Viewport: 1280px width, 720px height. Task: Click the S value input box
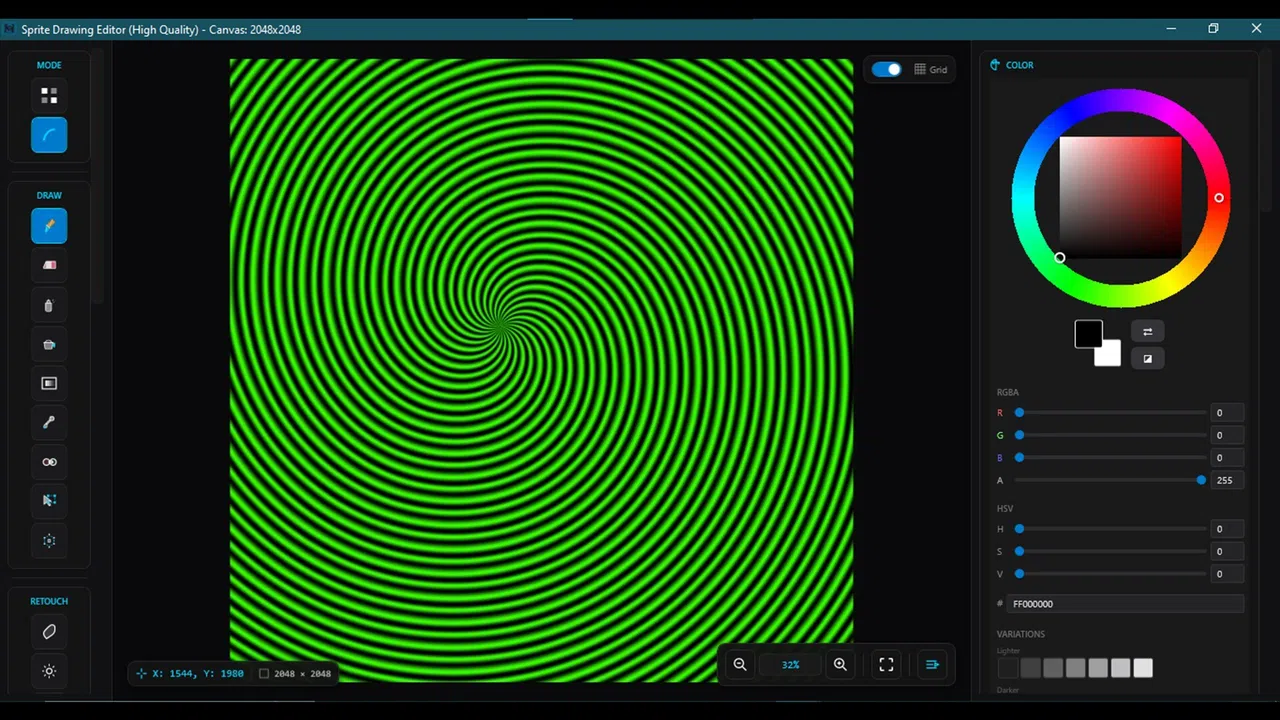pos(1228,551)
